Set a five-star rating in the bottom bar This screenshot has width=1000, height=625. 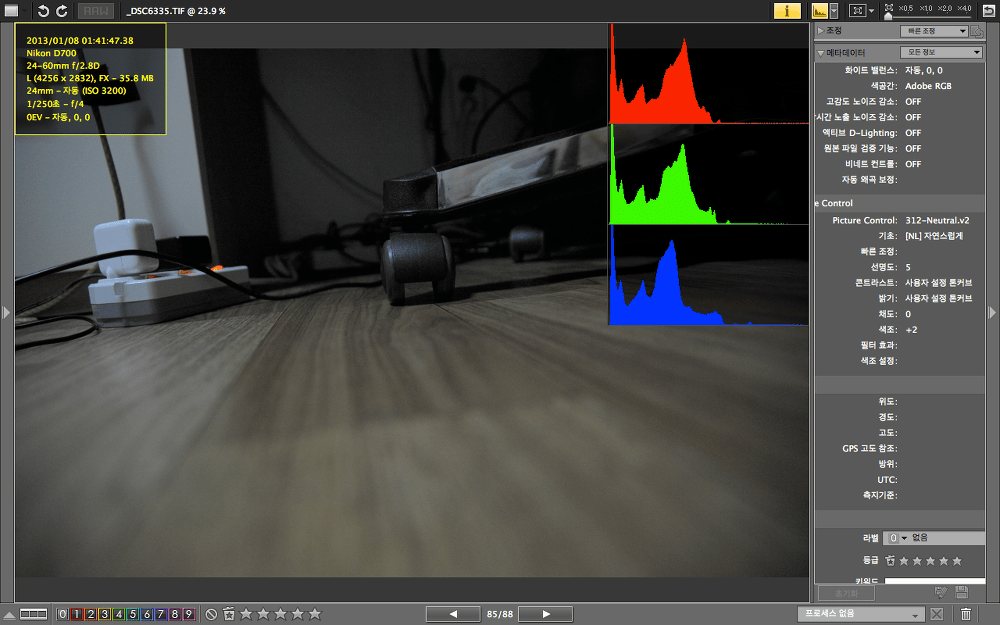point(315,614)
